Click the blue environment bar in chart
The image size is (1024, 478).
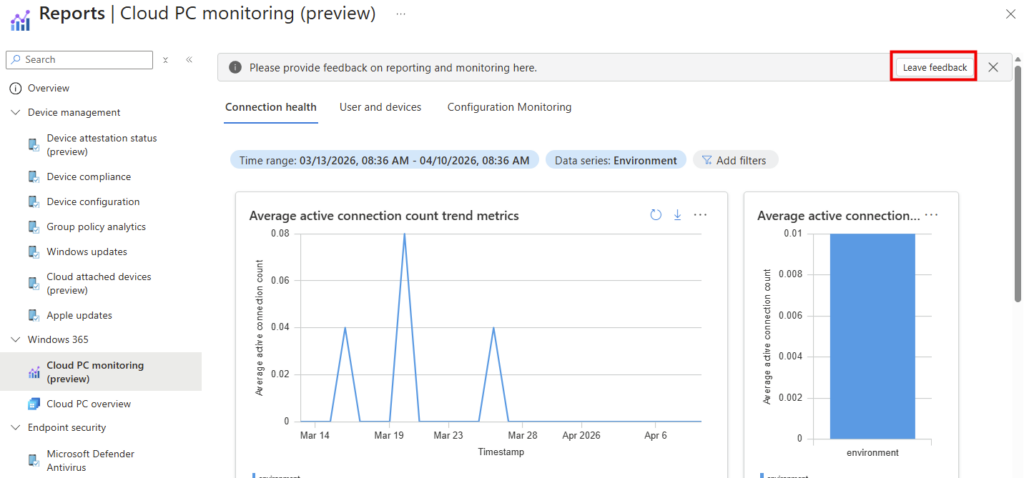[871, 335]
